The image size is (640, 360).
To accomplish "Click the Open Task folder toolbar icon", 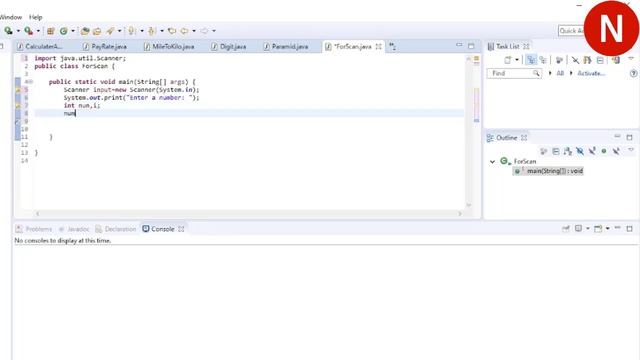I will tap(97, 31).
